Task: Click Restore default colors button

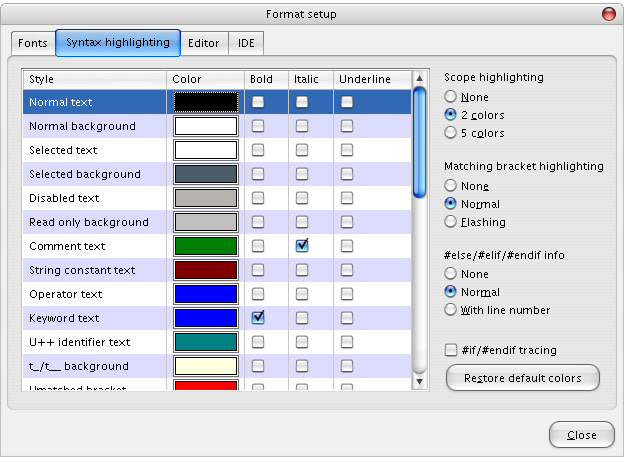Action: 522,378
